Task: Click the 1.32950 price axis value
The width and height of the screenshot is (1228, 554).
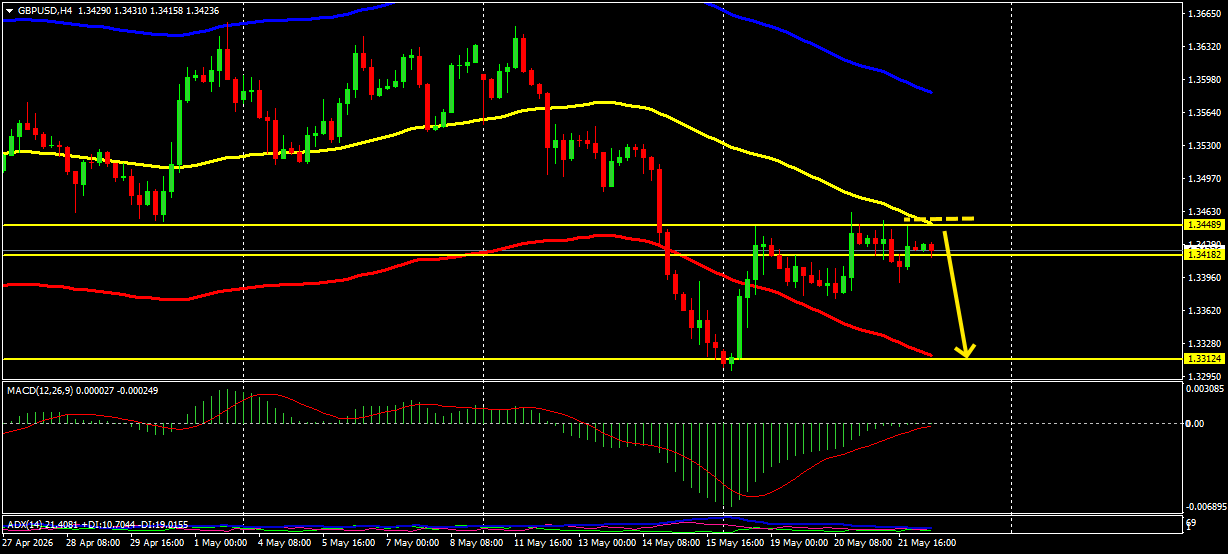Action: [1202, 376]
